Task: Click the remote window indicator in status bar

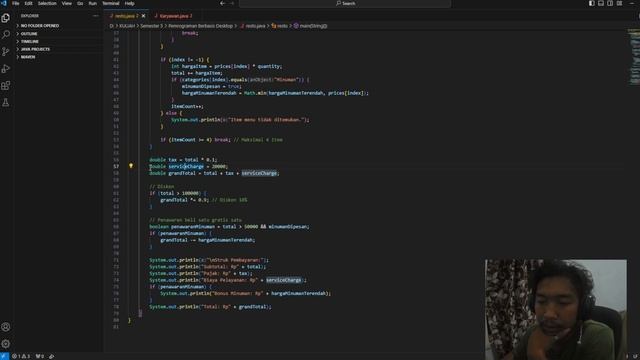Action: 4,356
